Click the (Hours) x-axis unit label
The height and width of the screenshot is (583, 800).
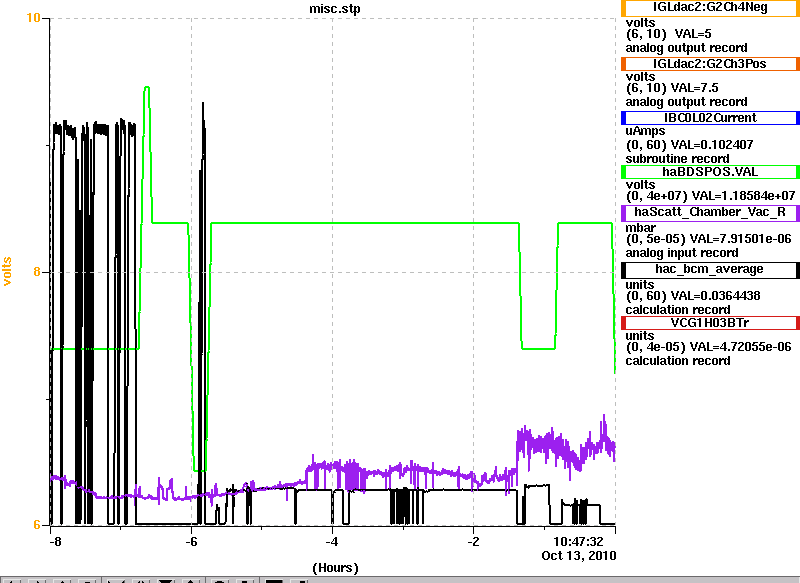(x=335, y=568)
